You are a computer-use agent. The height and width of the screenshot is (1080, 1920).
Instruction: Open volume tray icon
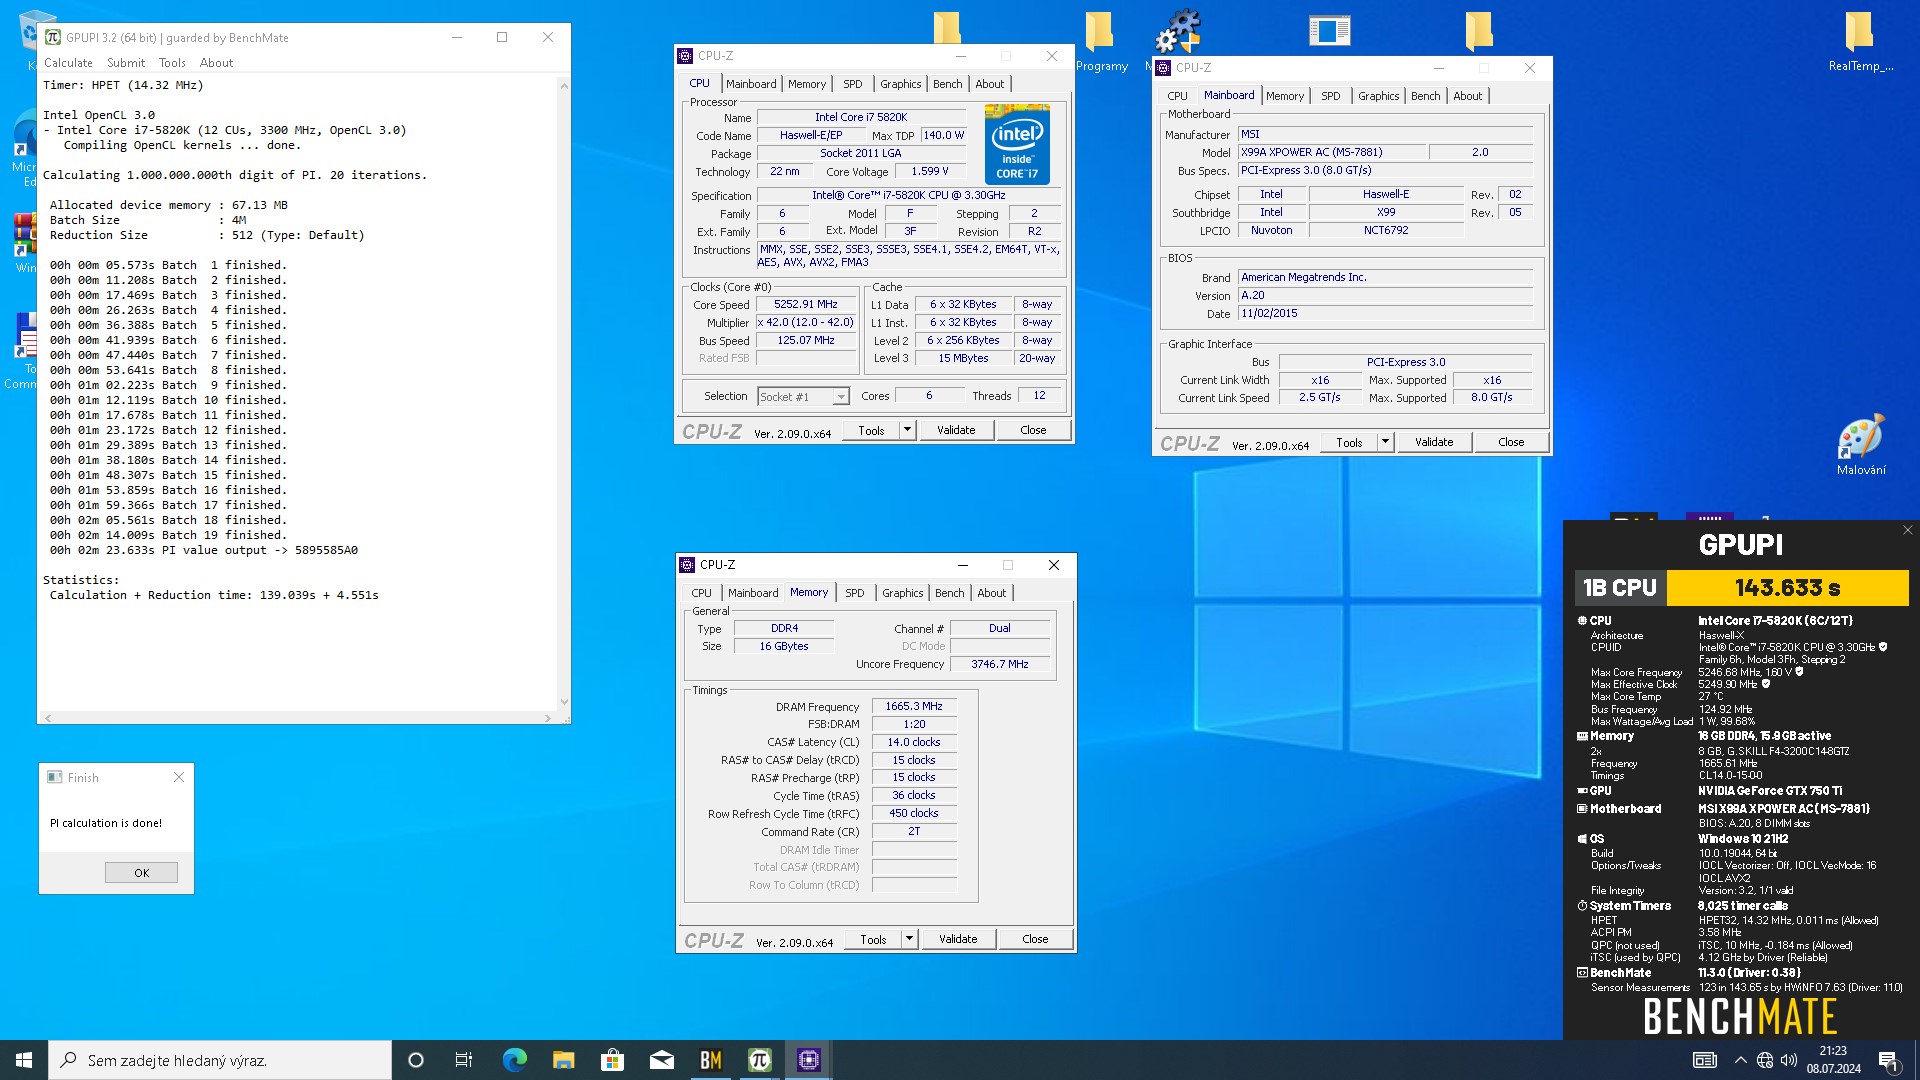click(x=1789, y=1060)
